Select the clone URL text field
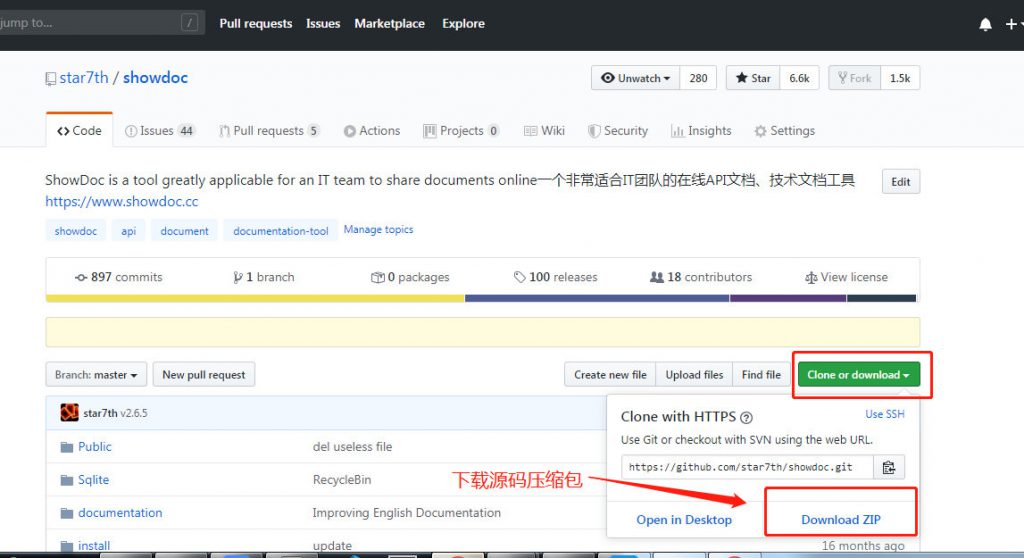Image resolution: width=1024 pixels, height=558 pixels. 747,467
